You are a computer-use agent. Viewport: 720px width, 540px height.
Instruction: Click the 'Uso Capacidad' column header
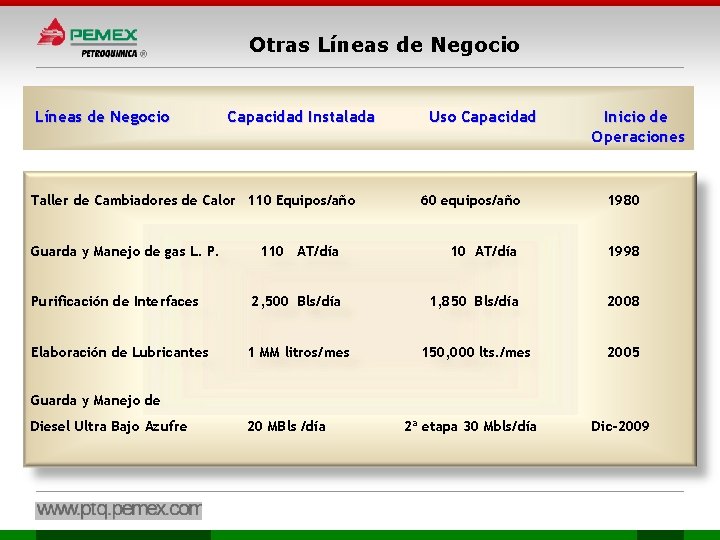pyautogui.click(x=482, y=117)
